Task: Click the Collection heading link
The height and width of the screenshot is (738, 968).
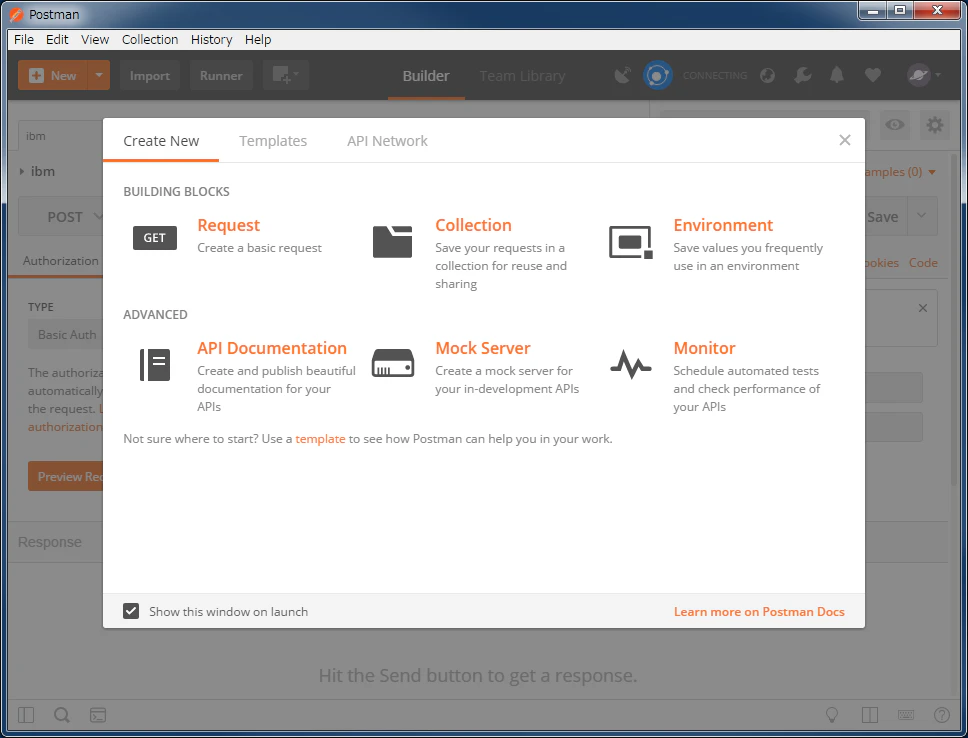Action: click(474, 225)
